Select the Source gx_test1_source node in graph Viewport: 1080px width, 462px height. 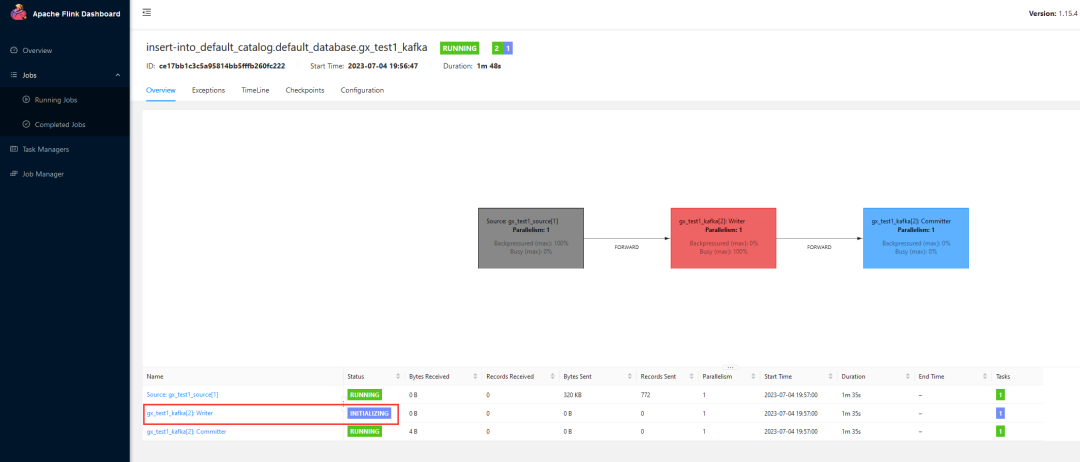[531, 238]
